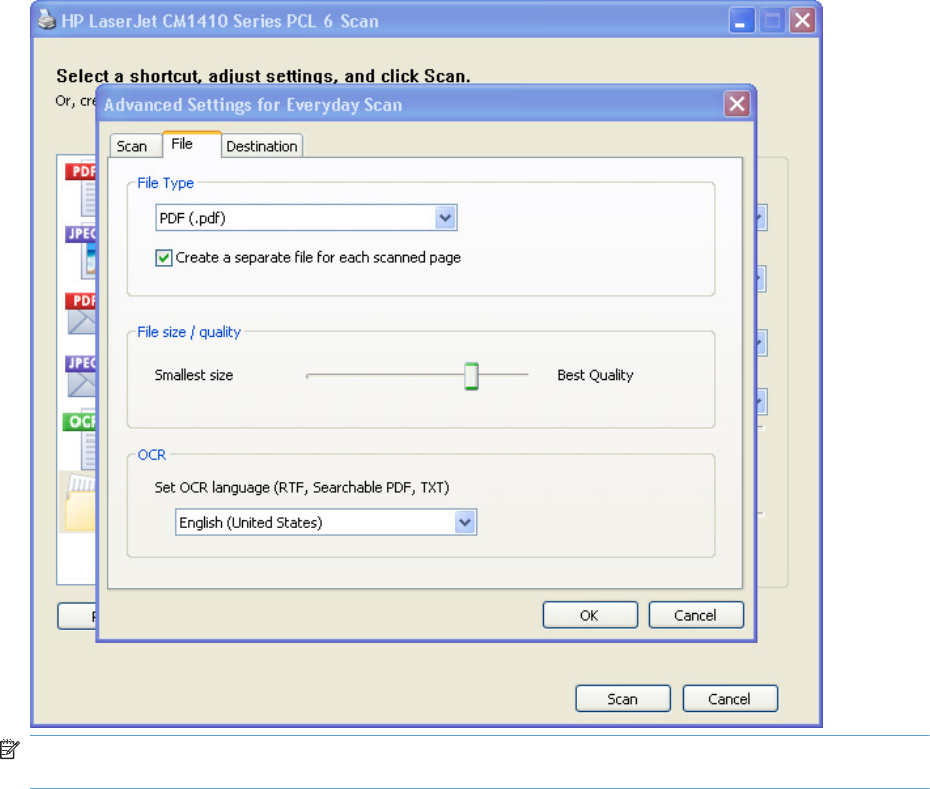
Task: Click the Smallest size label
Action: coord(194,375)
